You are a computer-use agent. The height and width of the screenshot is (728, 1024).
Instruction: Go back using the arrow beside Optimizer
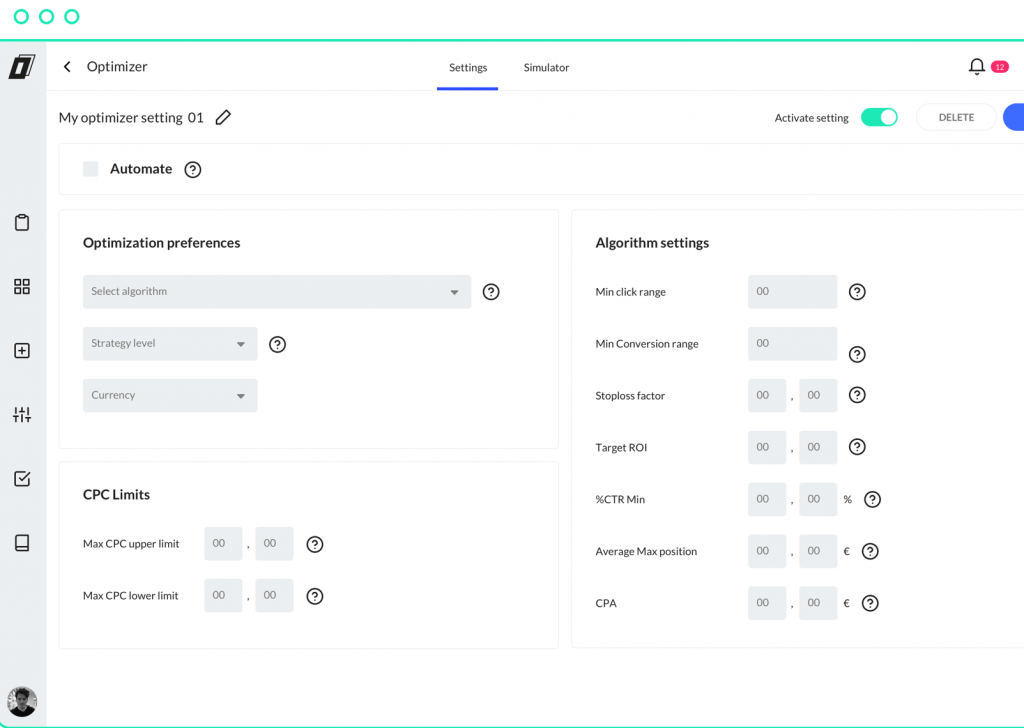67,67
